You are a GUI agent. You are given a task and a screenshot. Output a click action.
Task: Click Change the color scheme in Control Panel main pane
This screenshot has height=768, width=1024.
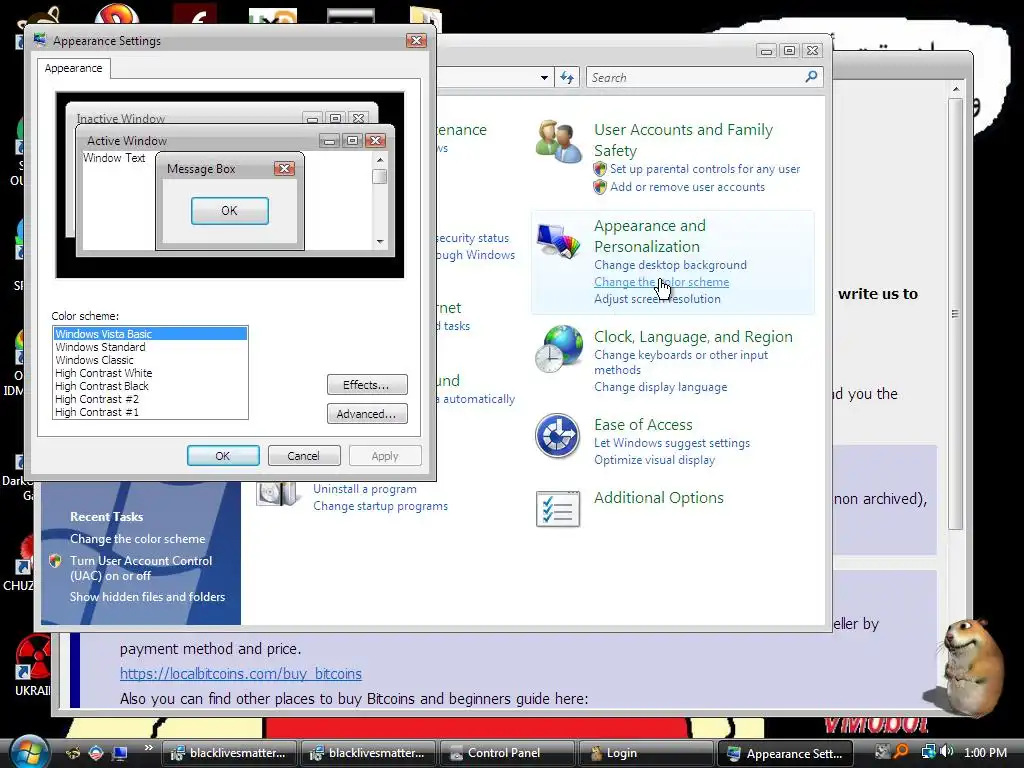pyautogui.click(x=661, y=282)
